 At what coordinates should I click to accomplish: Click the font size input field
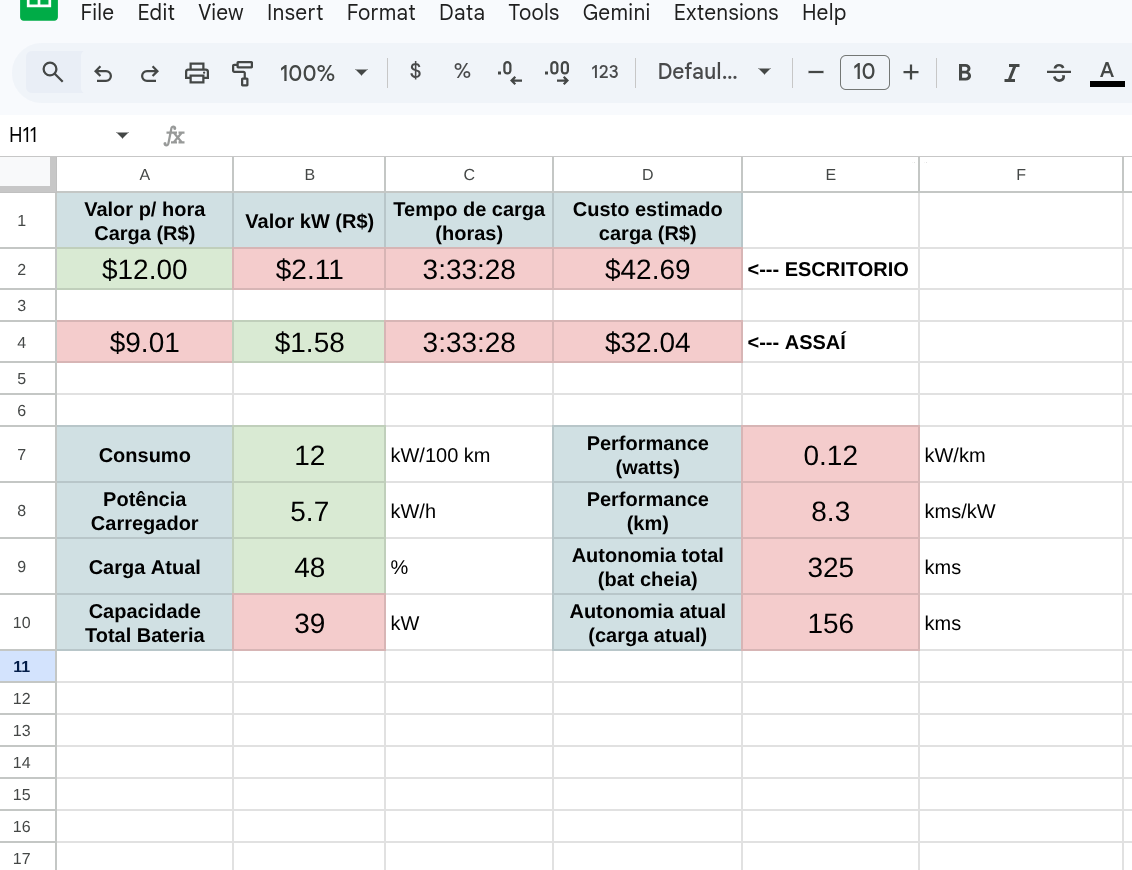(x=864, y=72)
